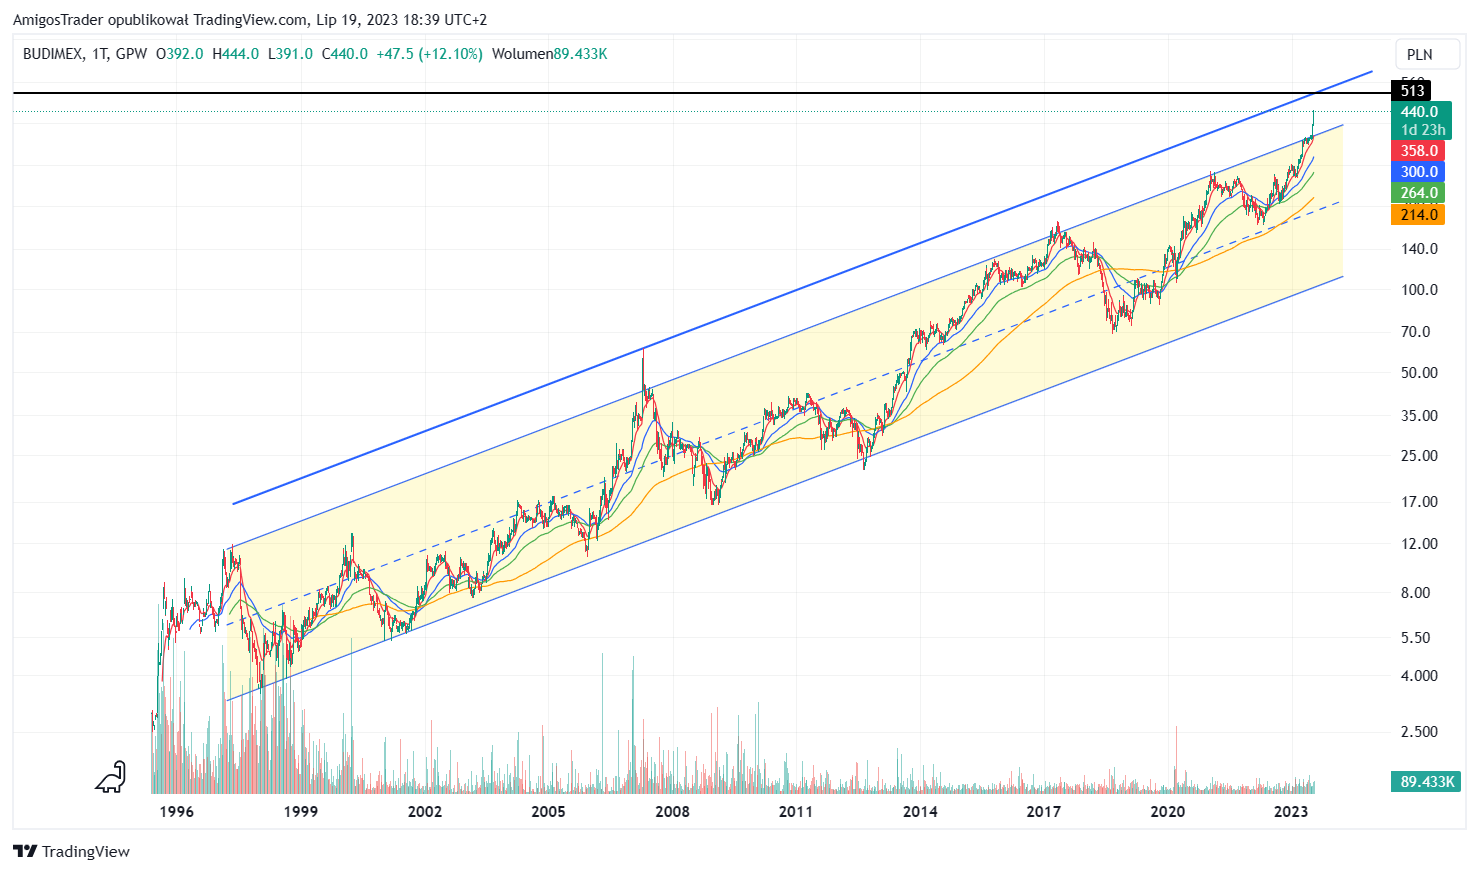Screen dimensions: 1479x873
Task: Click the 35.00 price scale value
Action: 1419,416
